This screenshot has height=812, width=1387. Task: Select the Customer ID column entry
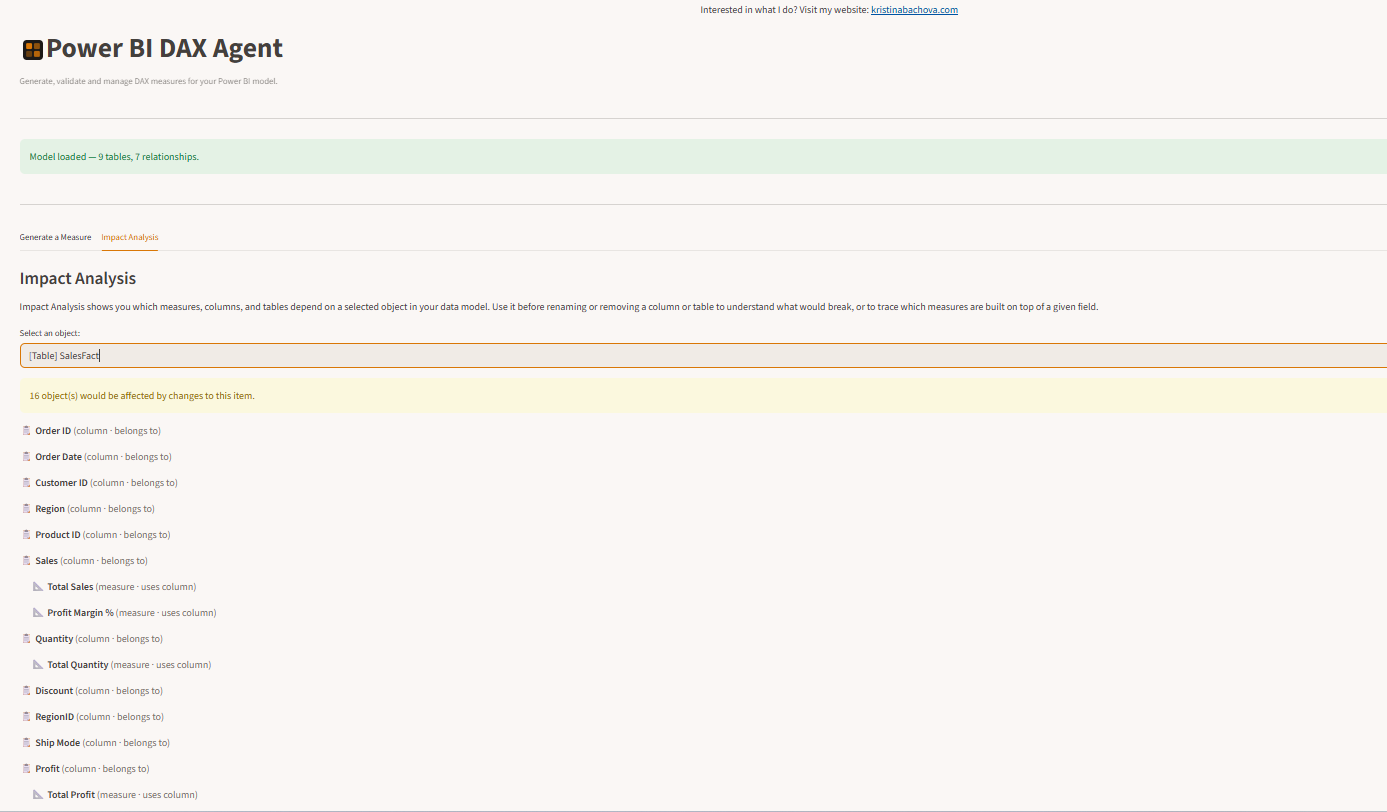pyautogui.click(x=62, y=483)
